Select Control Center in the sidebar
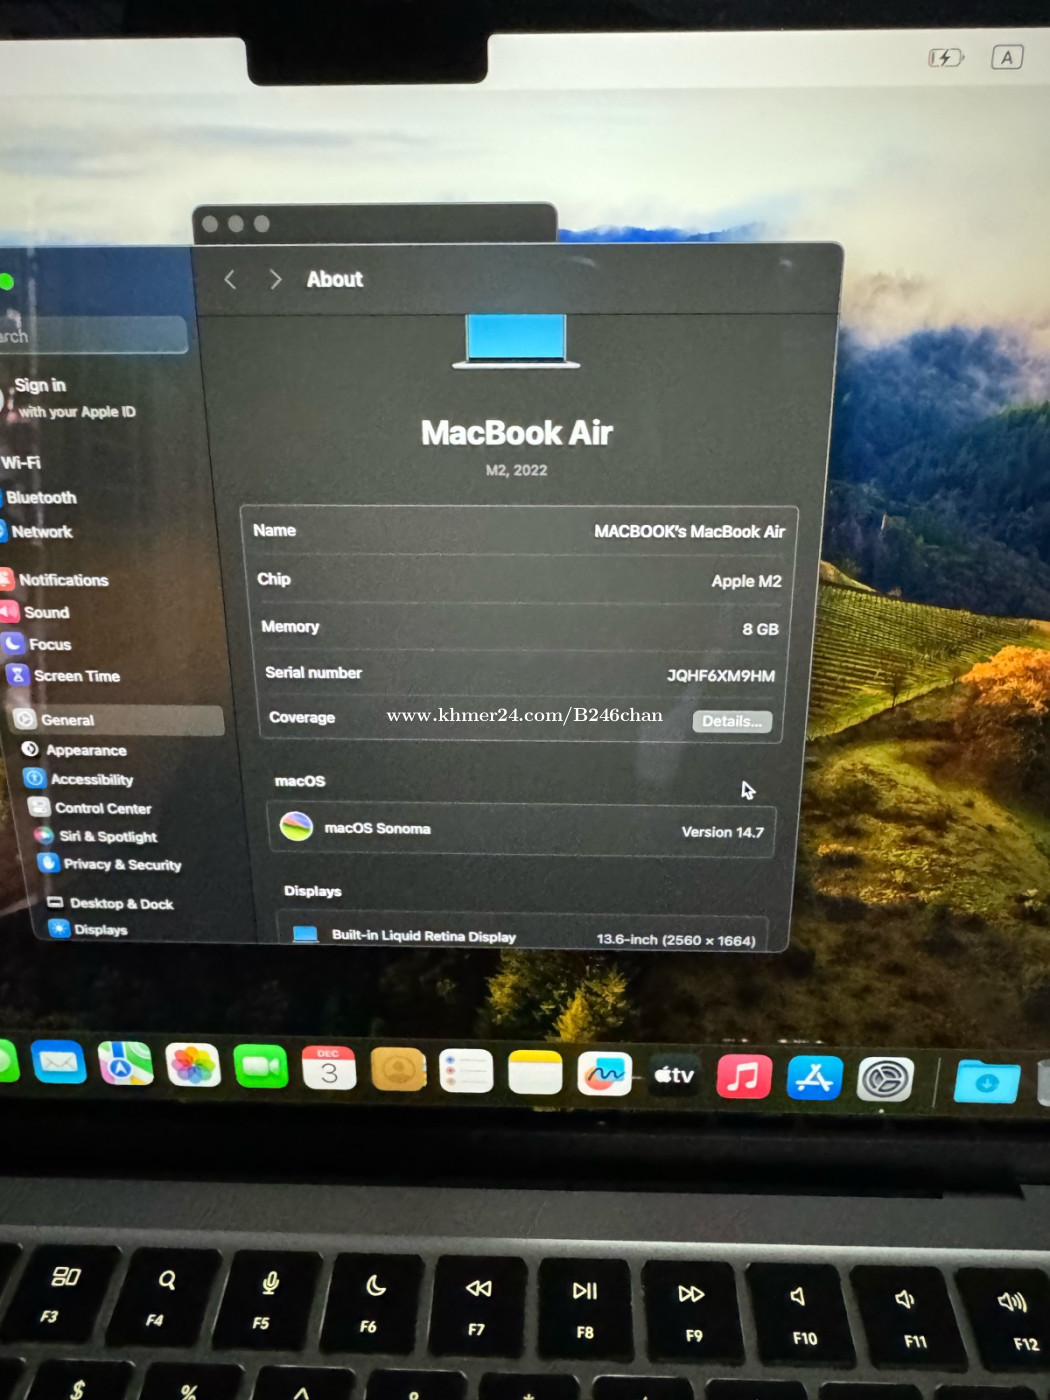The image size is (1050, 1400). click(x=102, y=808)
